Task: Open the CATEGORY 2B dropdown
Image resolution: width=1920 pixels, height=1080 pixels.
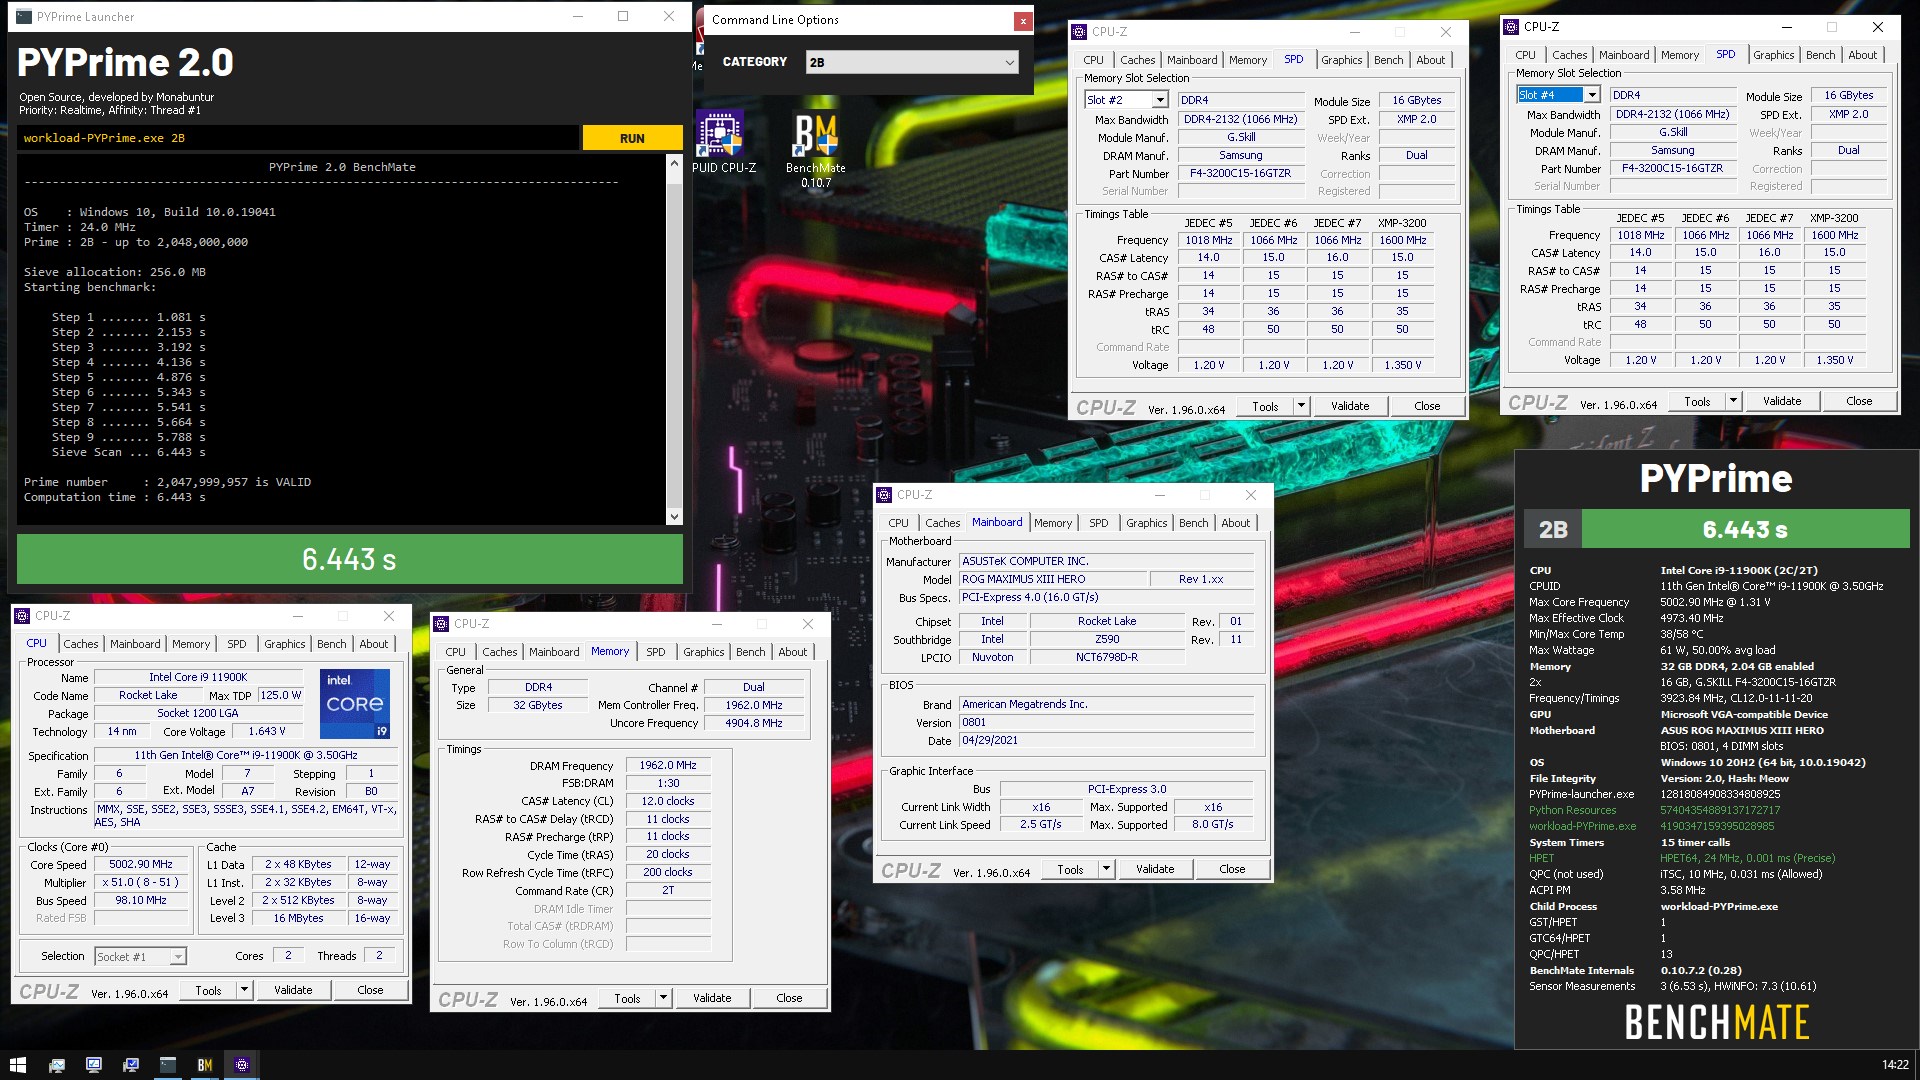Action: point(912,62)
